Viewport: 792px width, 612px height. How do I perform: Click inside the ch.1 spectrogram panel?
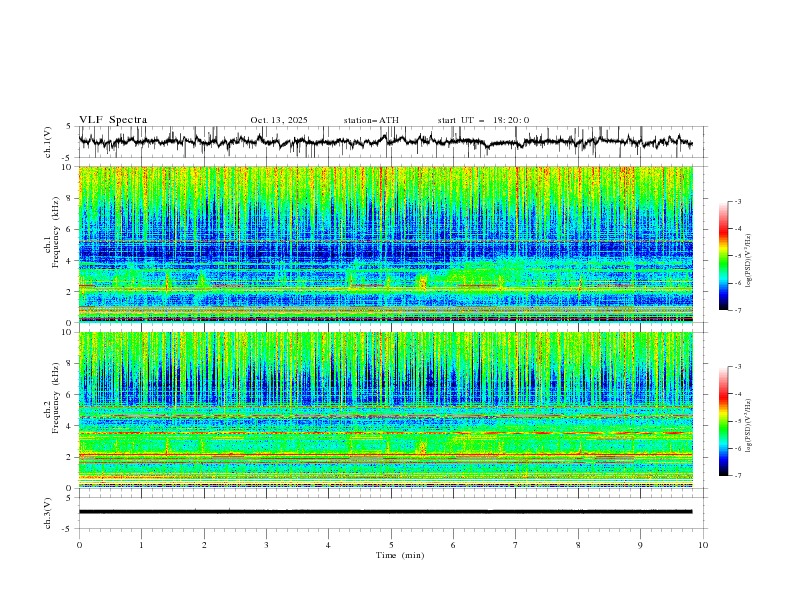pyautogui.click(x=385, y=244)
